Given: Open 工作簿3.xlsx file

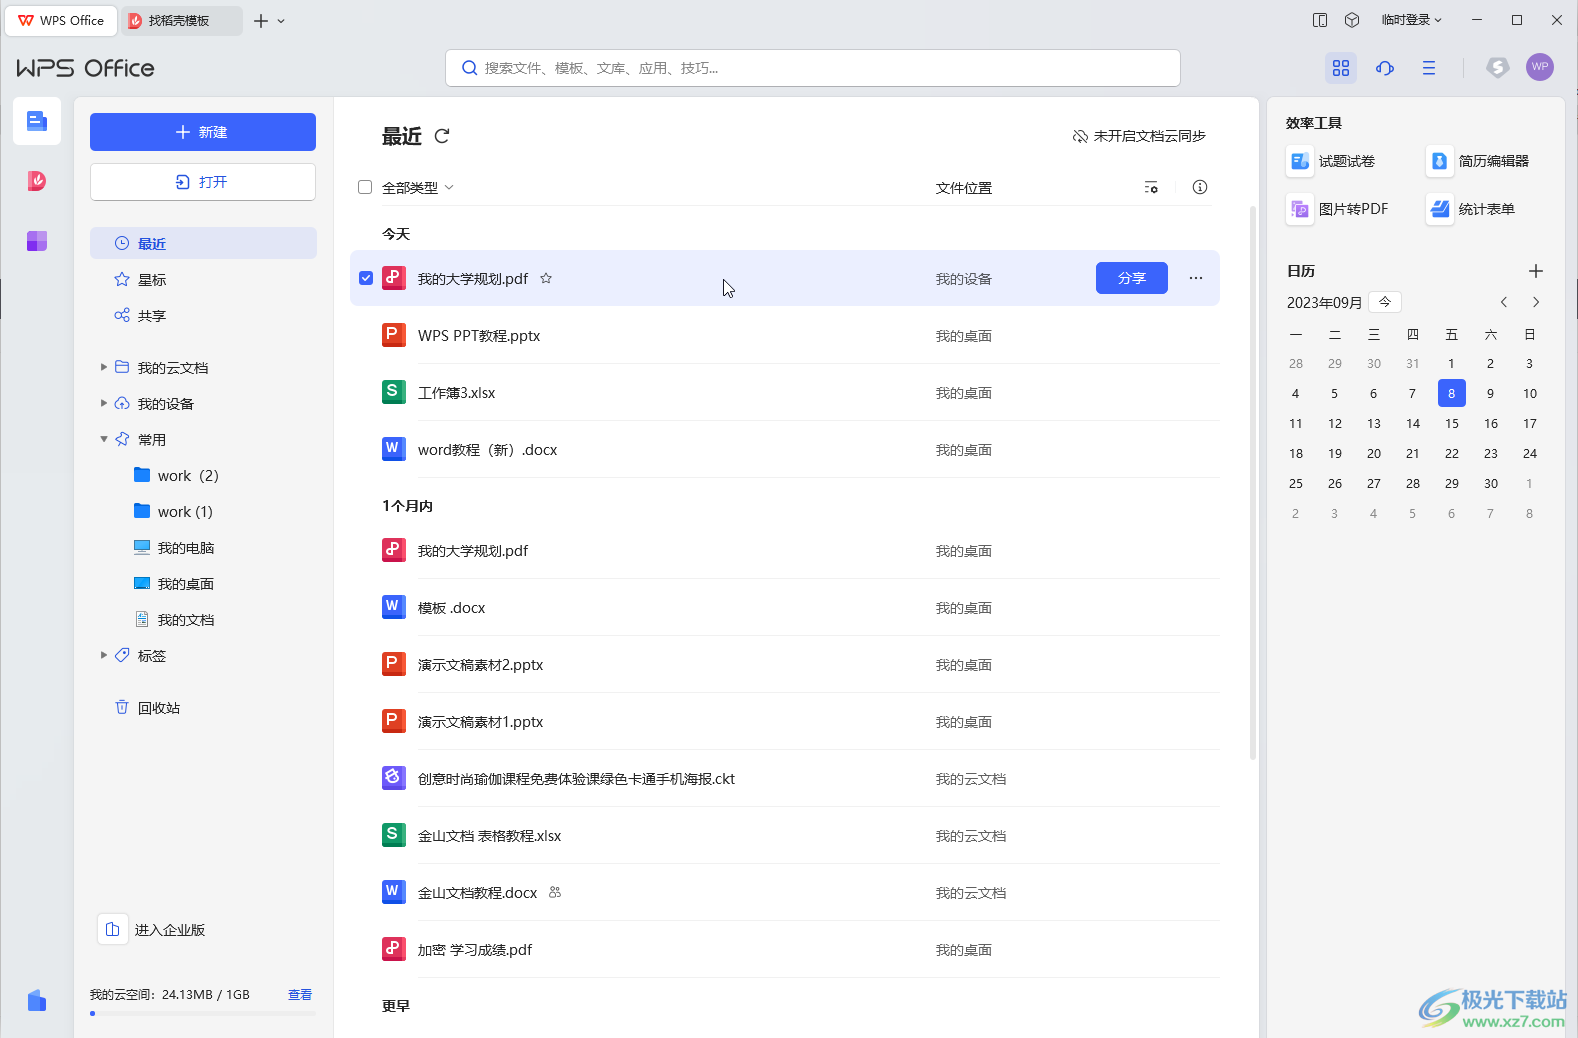Looking at the screenshot, I should (785, 392).
